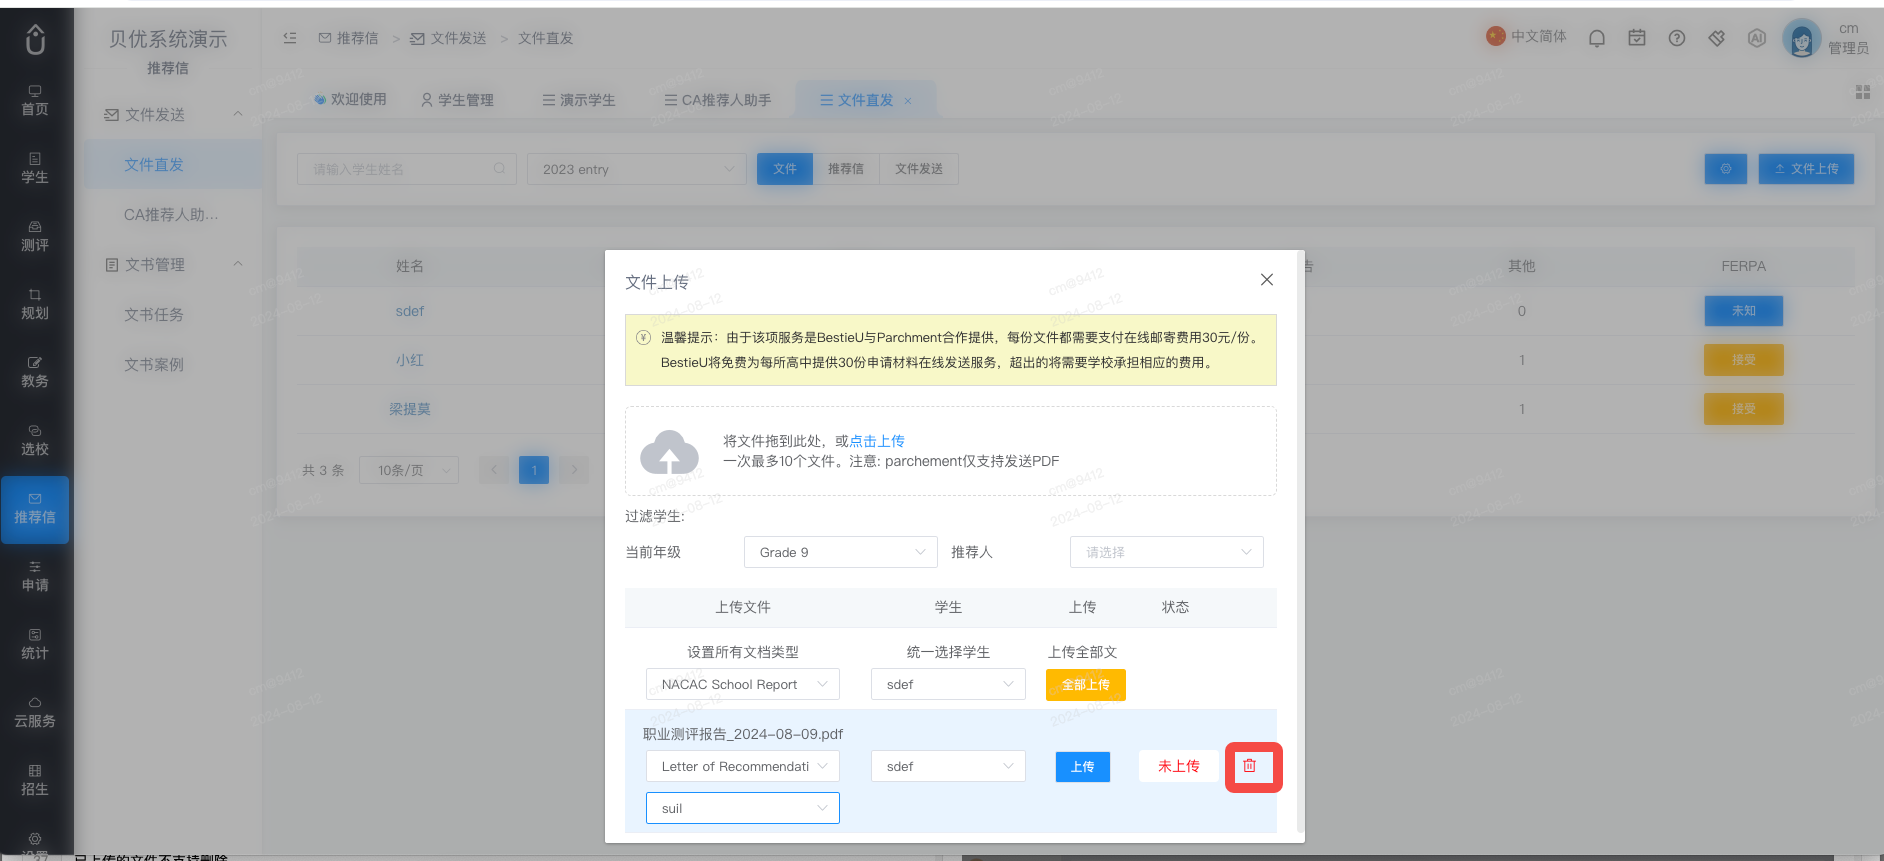Image resolution: width=1884 pixels, height=861 pixels.
Task: Delete the uploaded PDF with trash icon
Action: click(1249, 766)
